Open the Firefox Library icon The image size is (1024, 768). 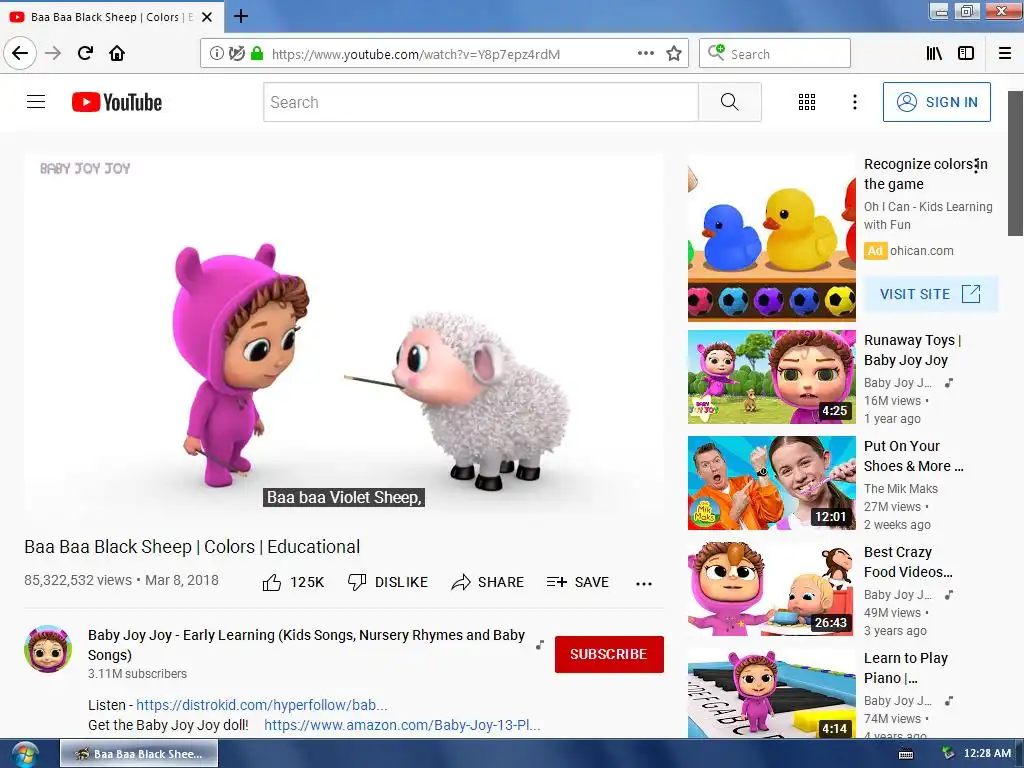[x=934, y=54]
